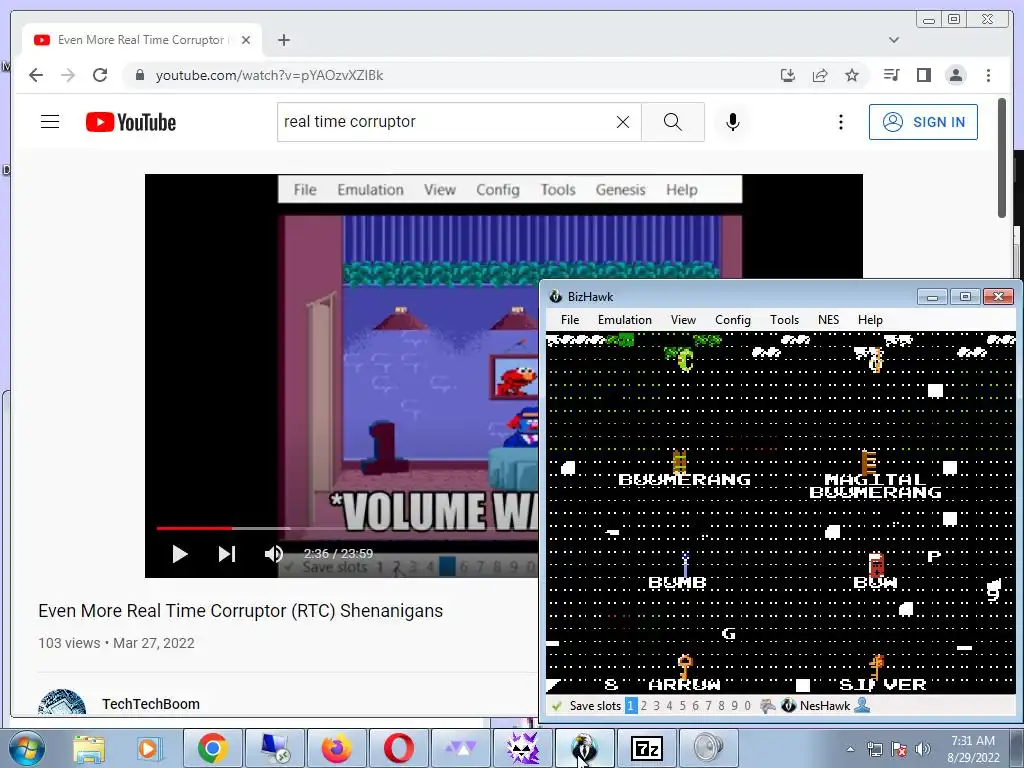
Task: Click the install/download page icon in address bar
Action: click(788, 75)
